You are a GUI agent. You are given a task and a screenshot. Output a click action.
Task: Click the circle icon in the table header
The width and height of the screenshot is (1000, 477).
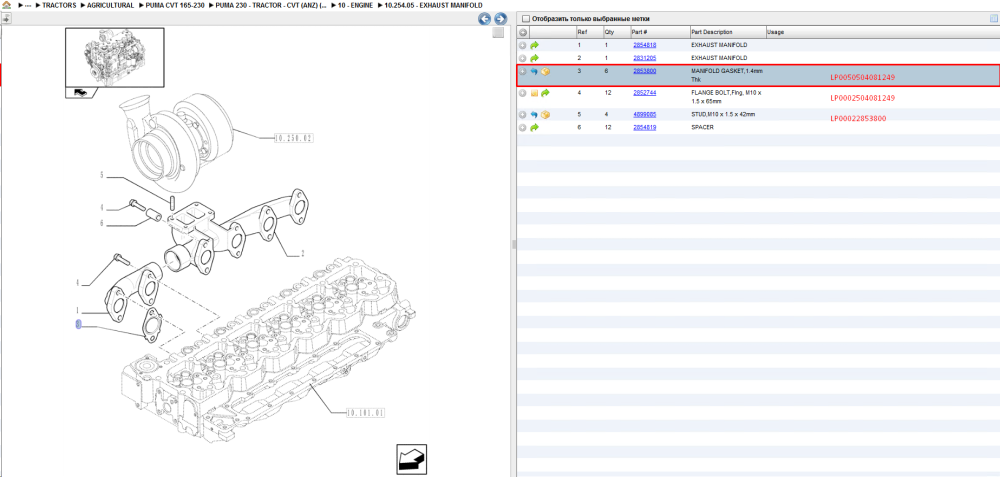523,33
